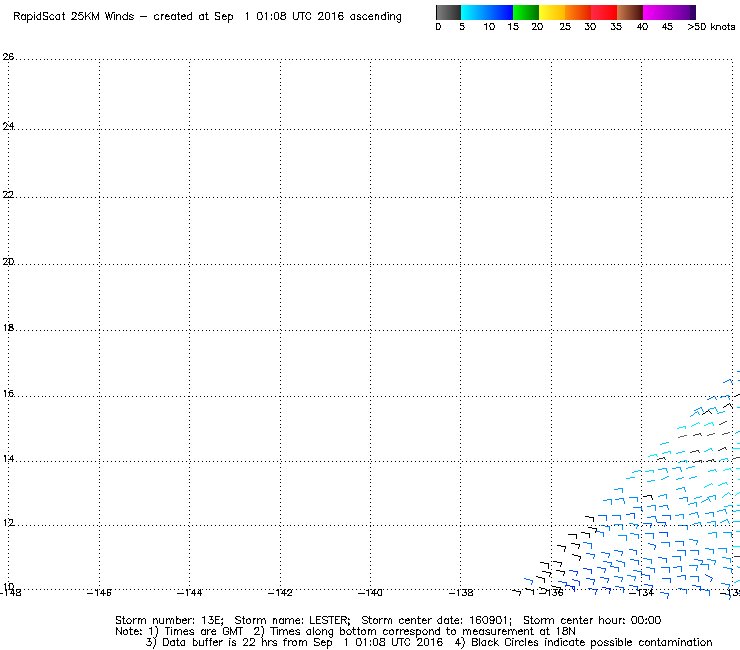Click longitude axis label -144
The width and height of the screenshot is (740, 650).
[x=189, y=592]
